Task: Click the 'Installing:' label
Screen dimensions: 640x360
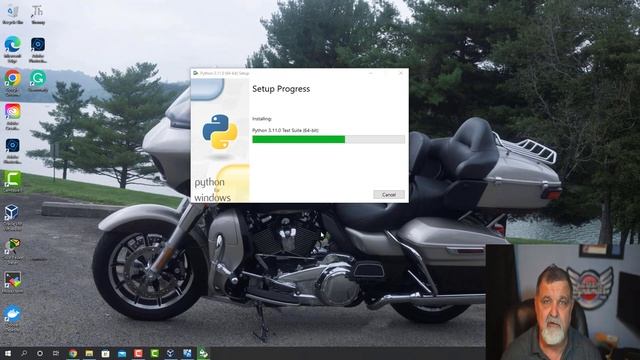Action: click(x=262, y=119)
